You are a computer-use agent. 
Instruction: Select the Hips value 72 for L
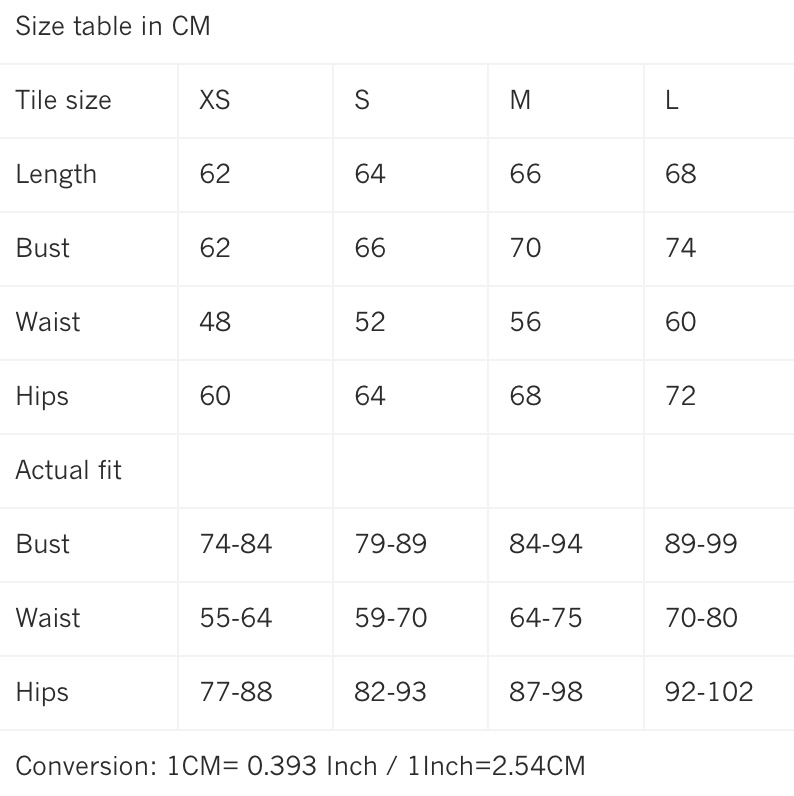click(680, 396)
